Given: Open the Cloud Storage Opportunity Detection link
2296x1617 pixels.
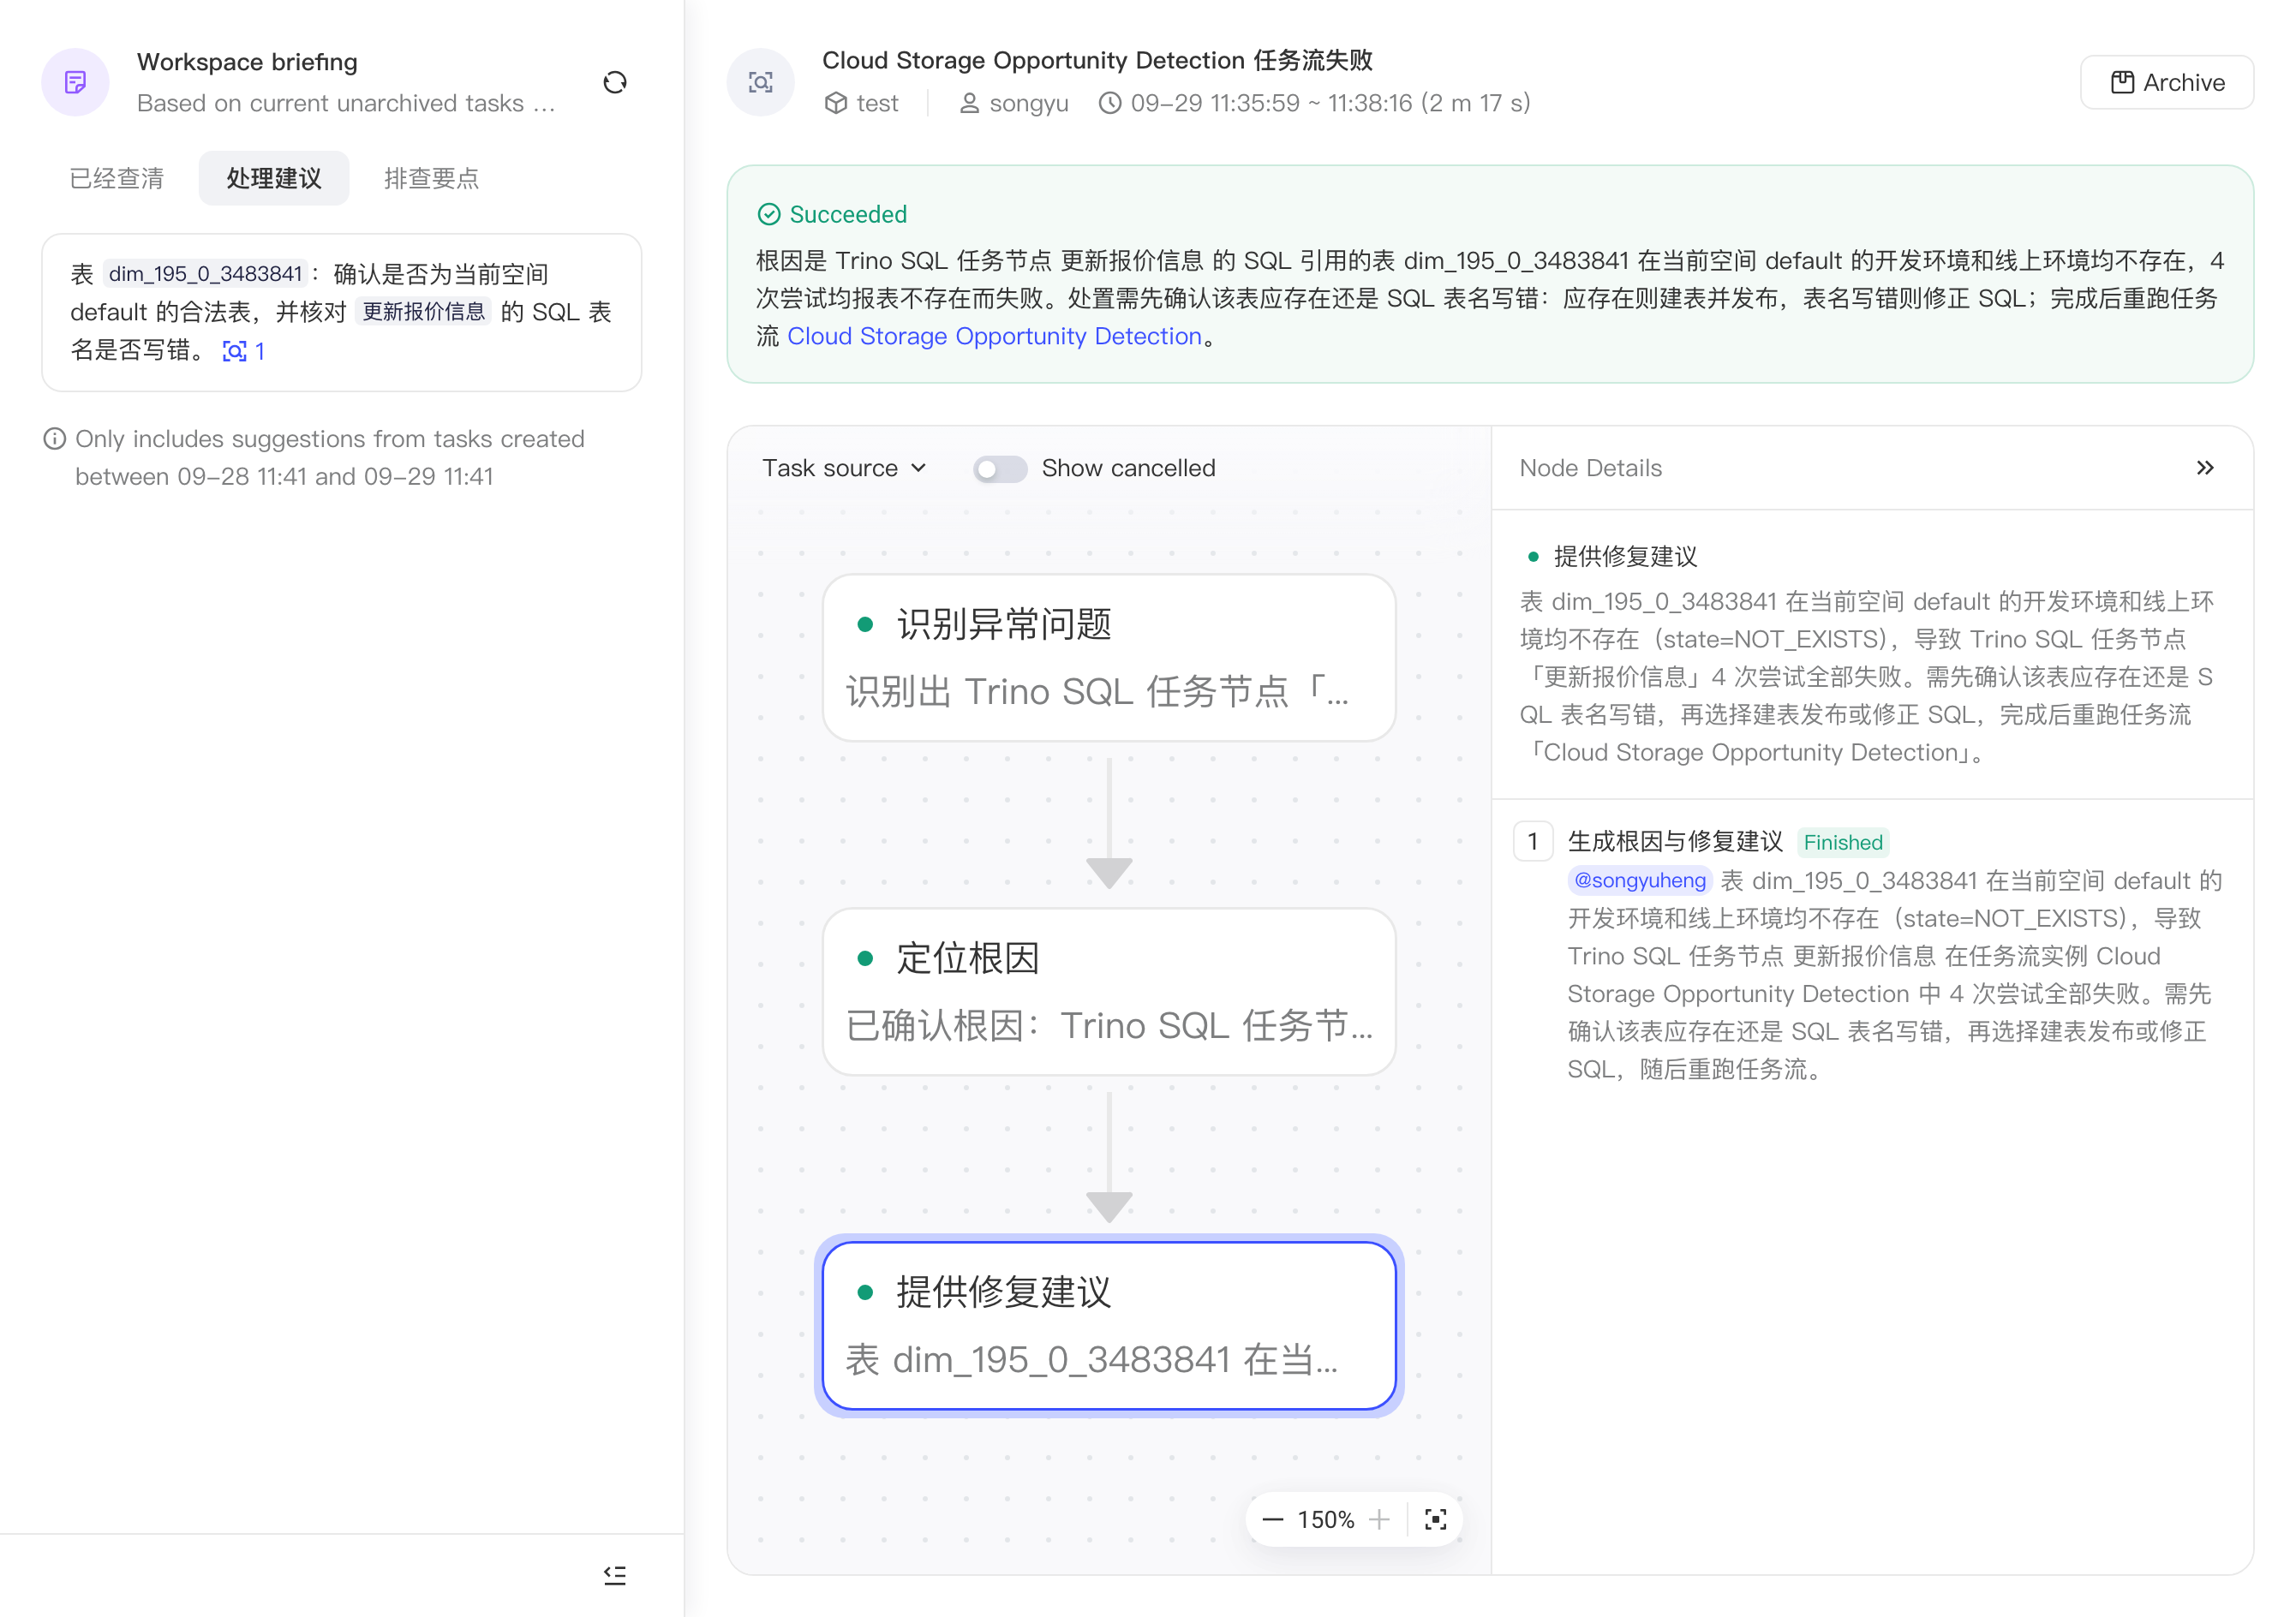Looking at the screenshot, I should point(994,336).
